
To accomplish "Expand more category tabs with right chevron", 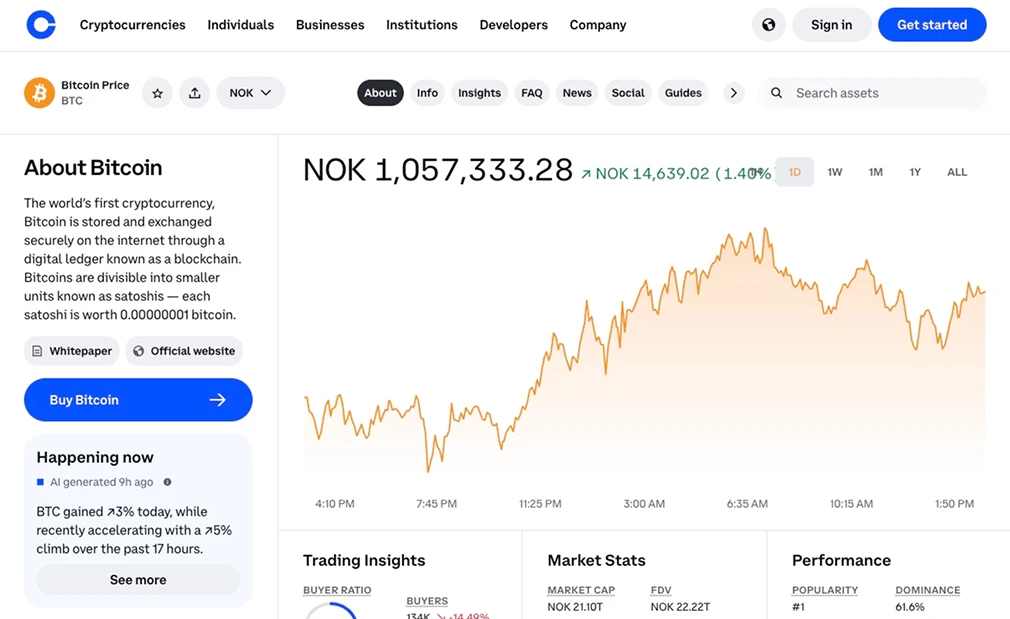I will point(733,92).
